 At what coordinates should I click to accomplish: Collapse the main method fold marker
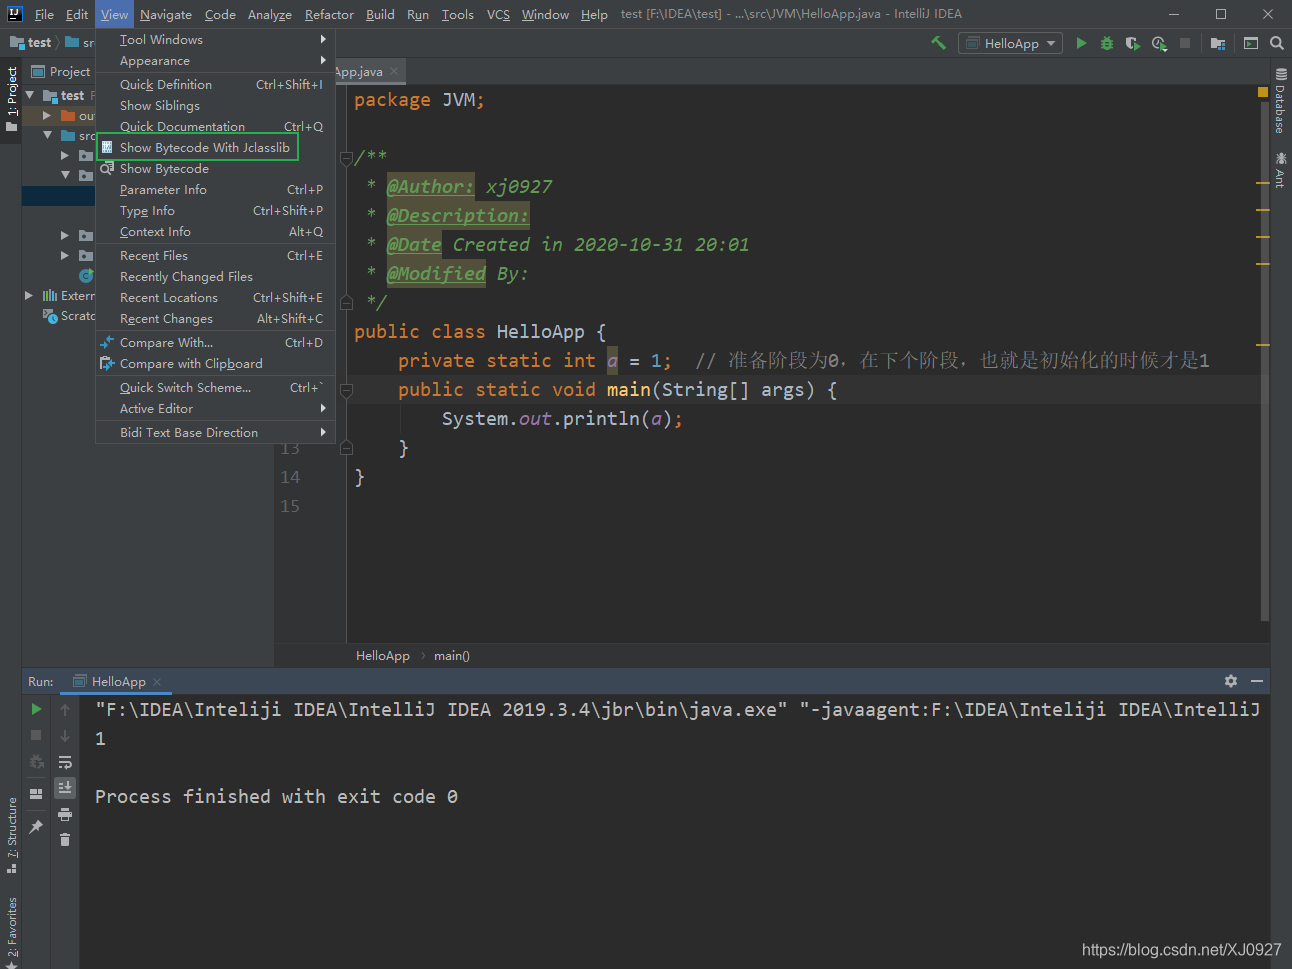346,390
